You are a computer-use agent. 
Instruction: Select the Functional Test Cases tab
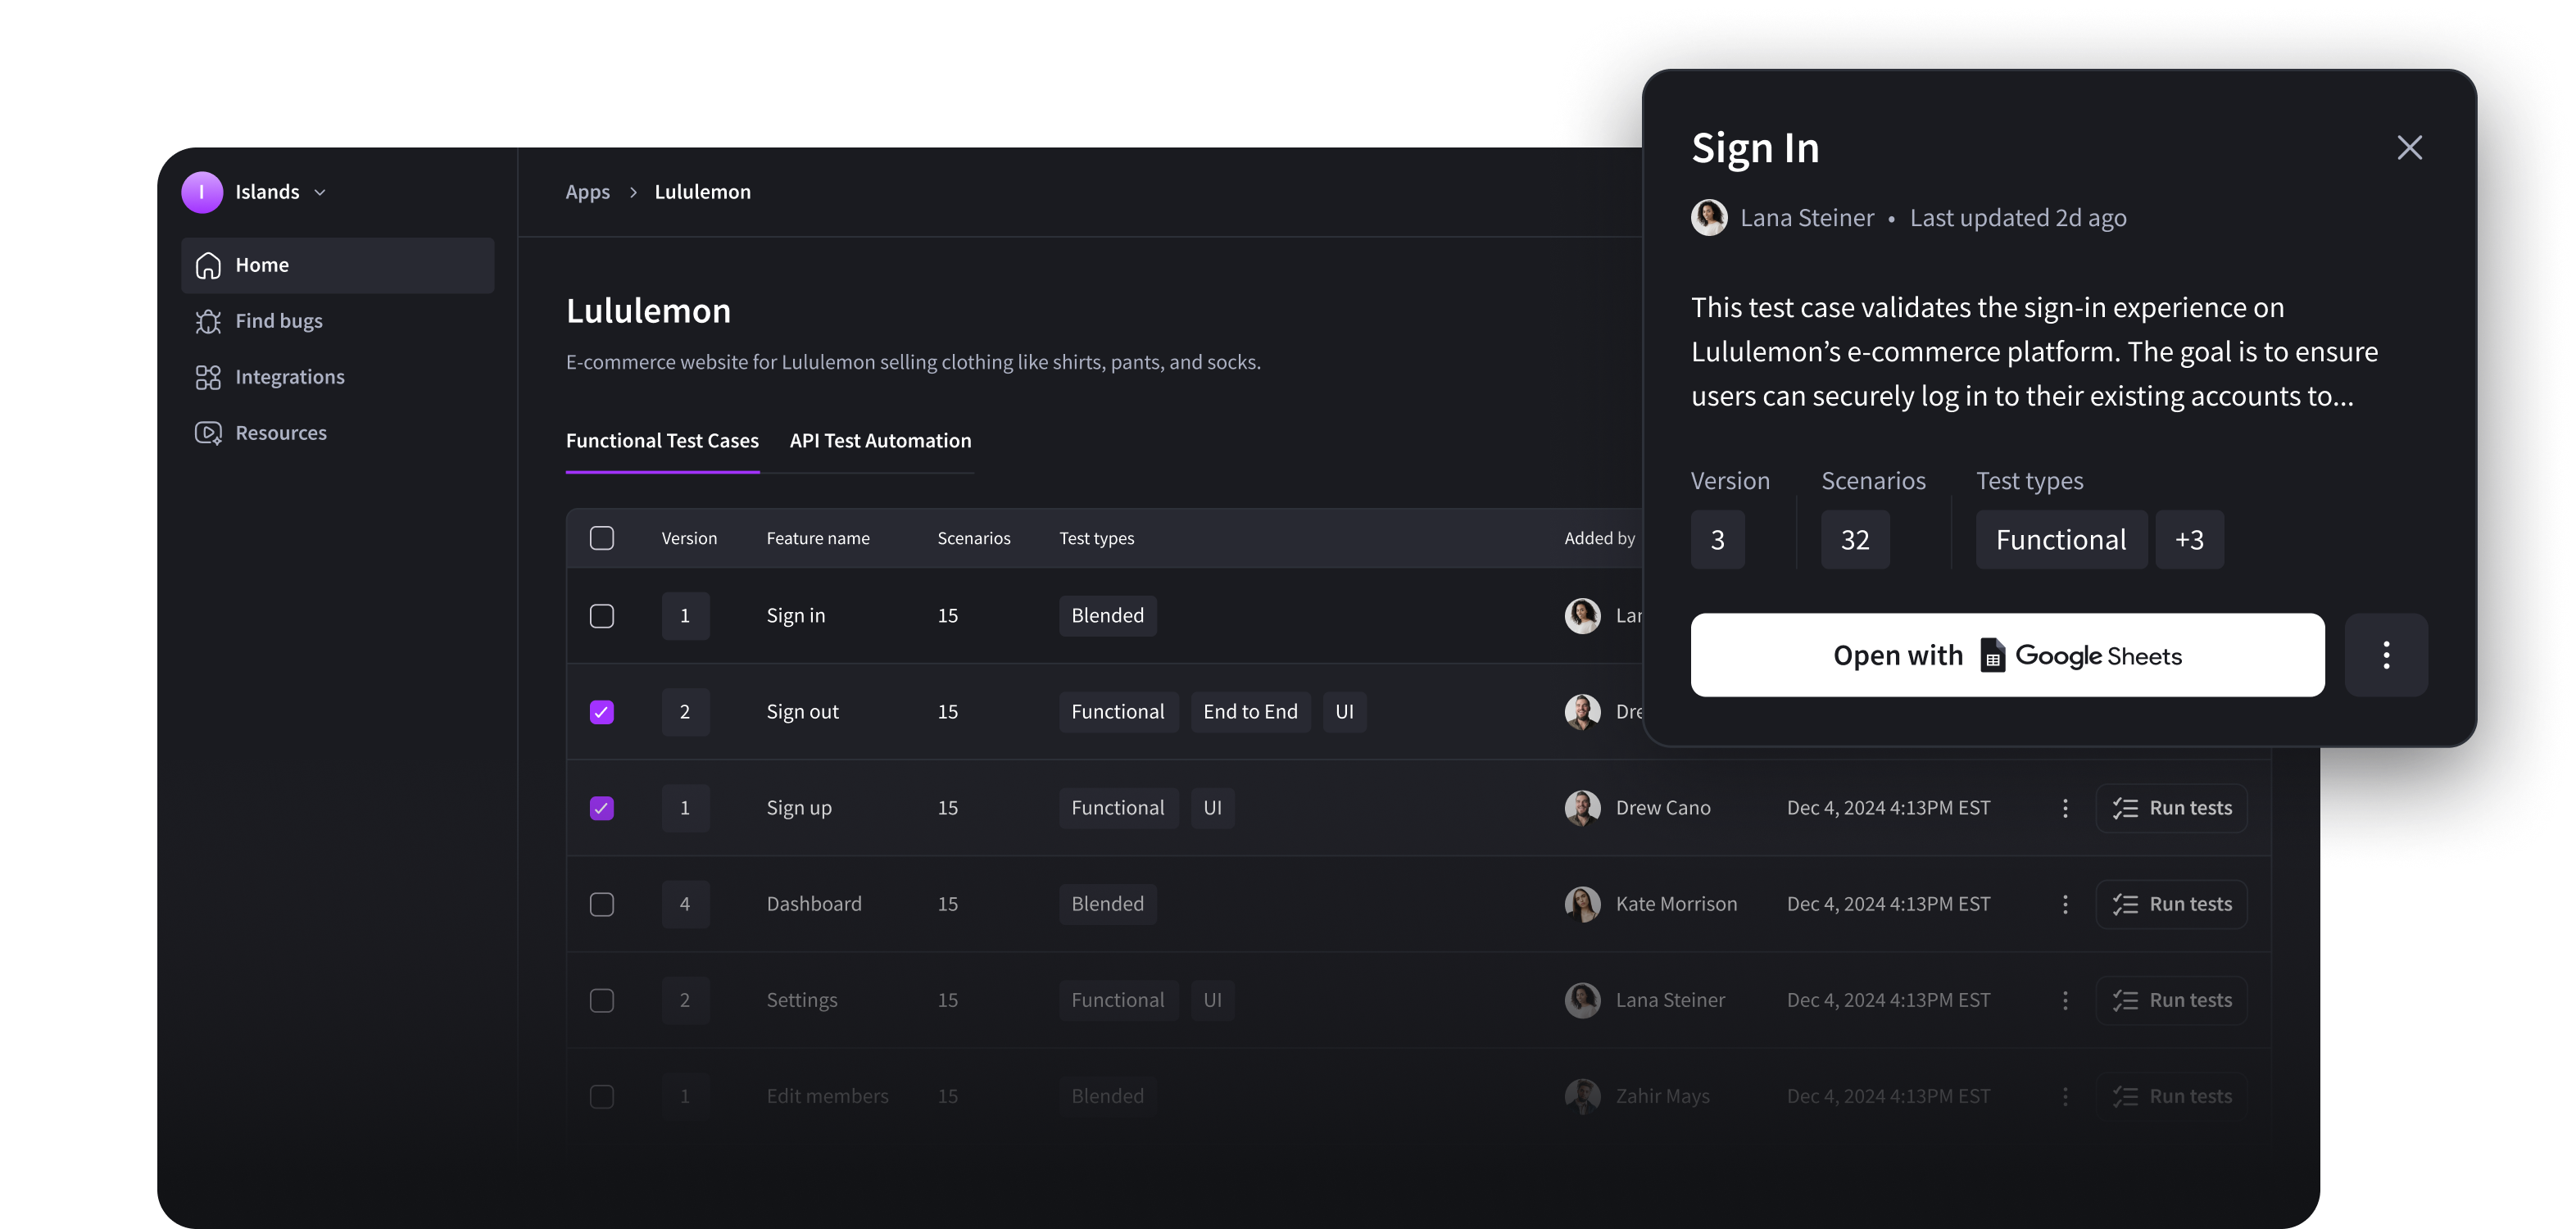tap(662, 440)
